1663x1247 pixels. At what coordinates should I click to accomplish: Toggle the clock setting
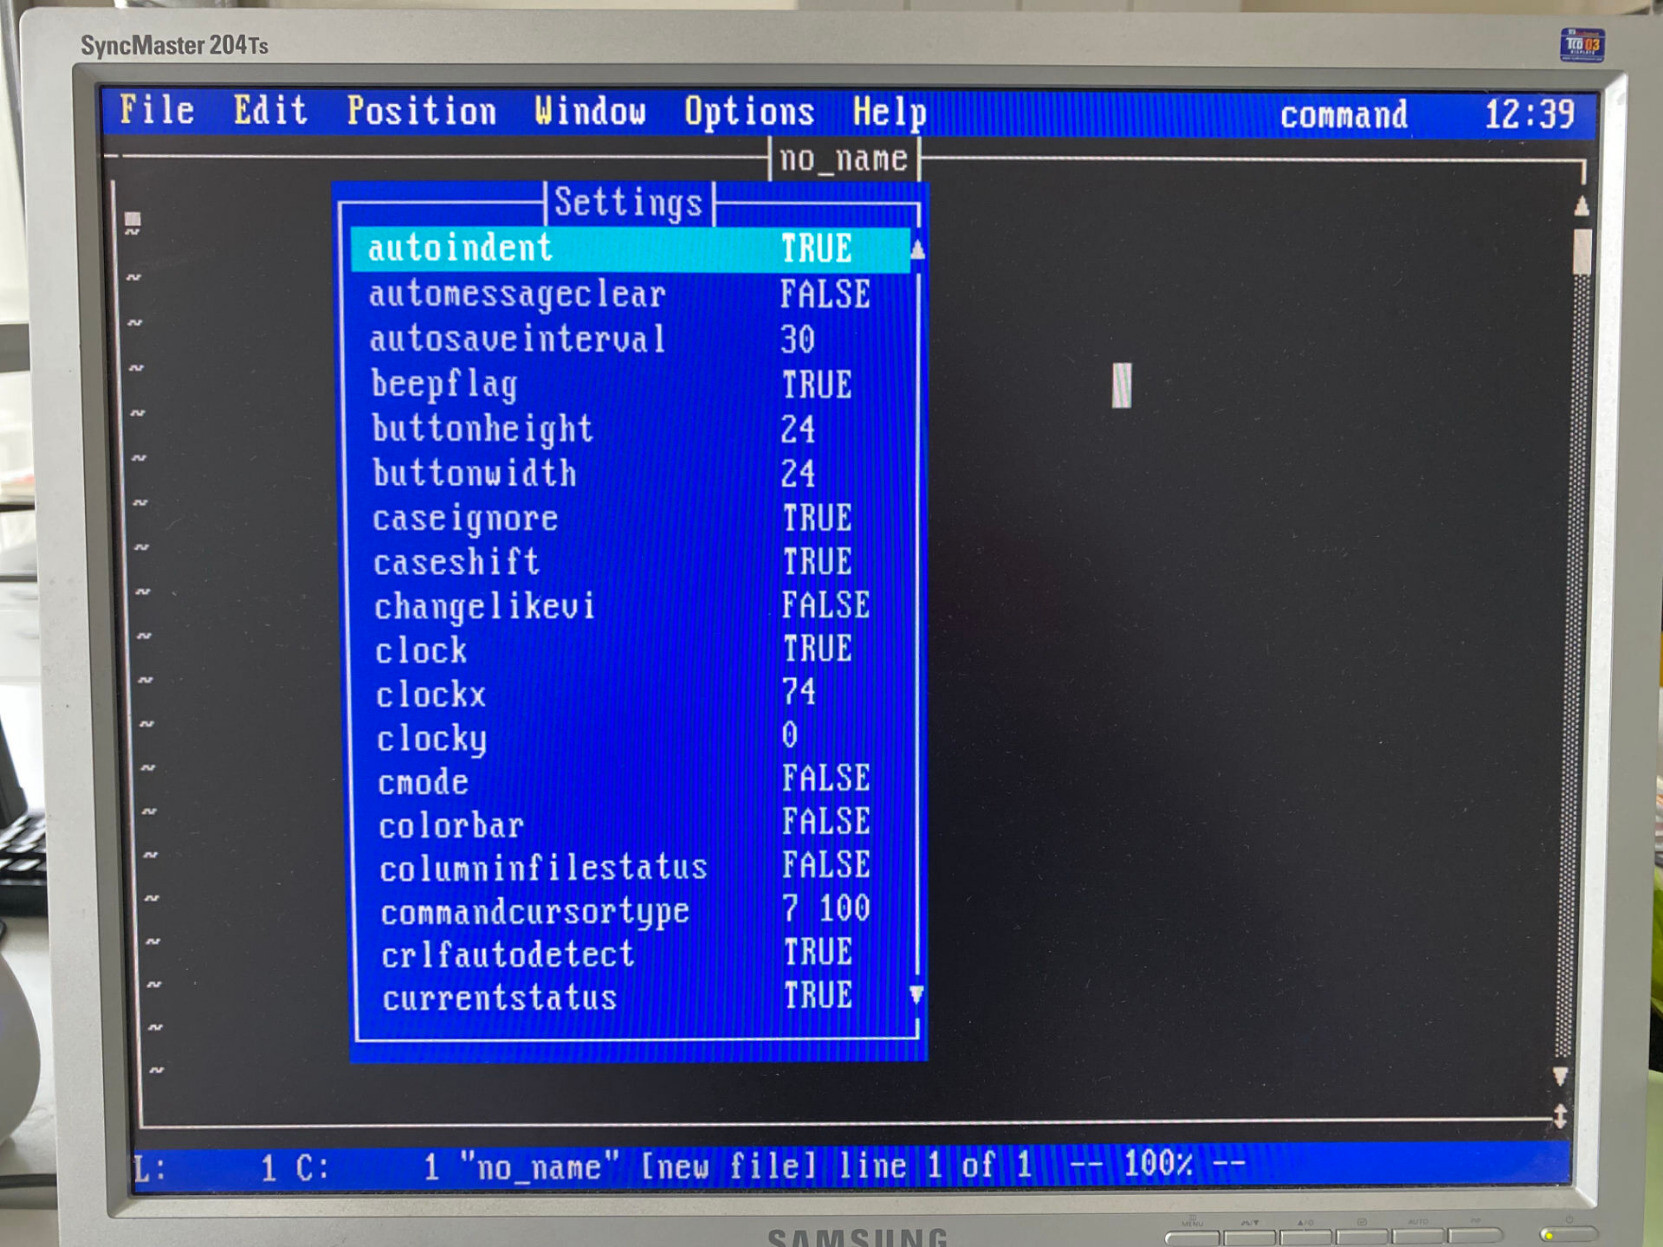(x=633, y=650)
